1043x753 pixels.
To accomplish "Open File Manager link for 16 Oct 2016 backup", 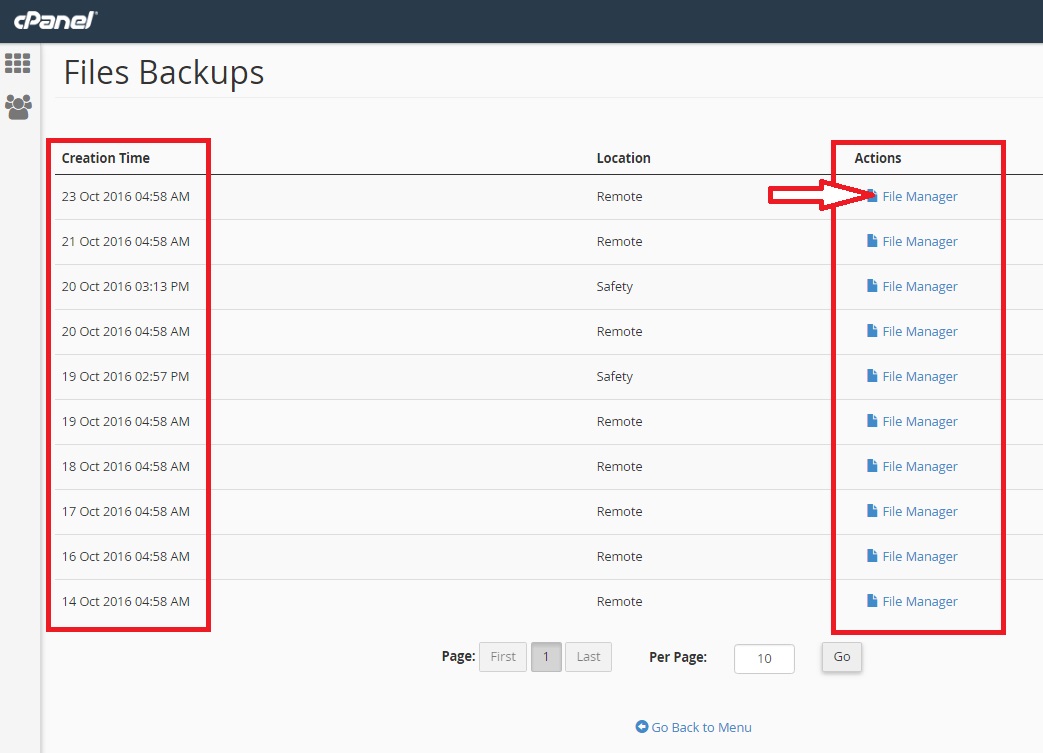I will tap(920, 557).
